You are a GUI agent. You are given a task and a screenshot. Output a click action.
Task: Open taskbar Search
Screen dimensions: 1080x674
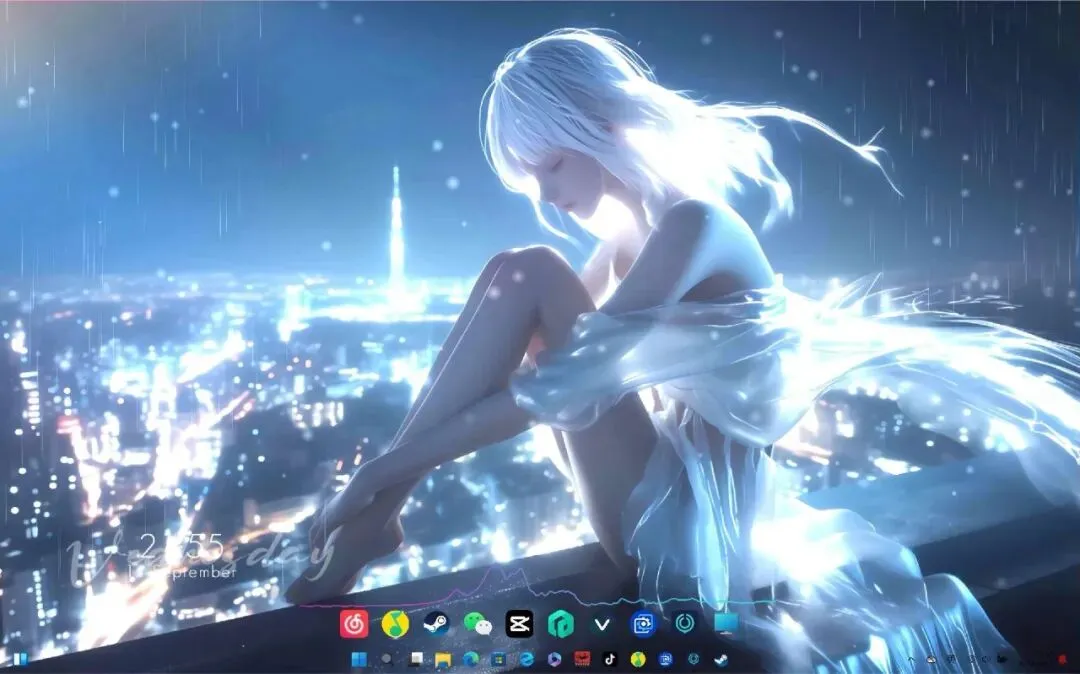387,660
